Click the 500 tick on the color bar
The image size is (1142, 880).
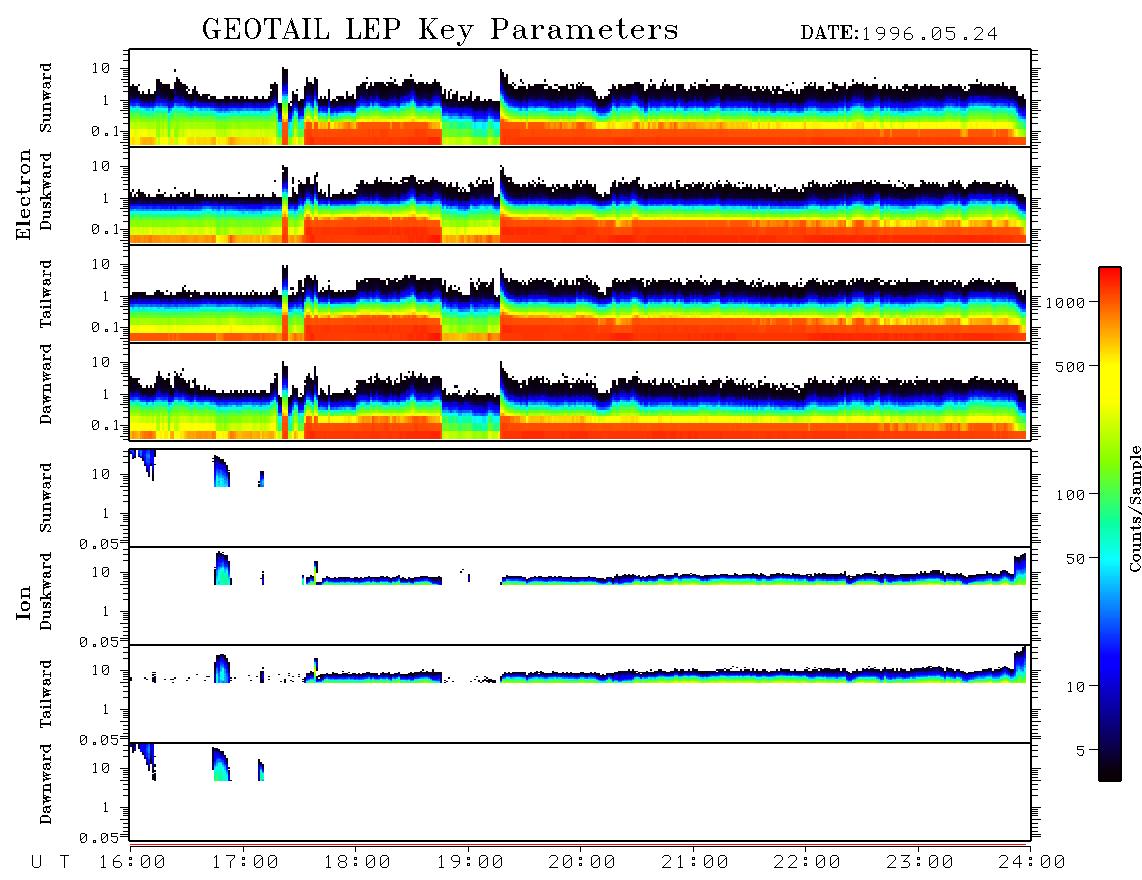[1070, 366]
